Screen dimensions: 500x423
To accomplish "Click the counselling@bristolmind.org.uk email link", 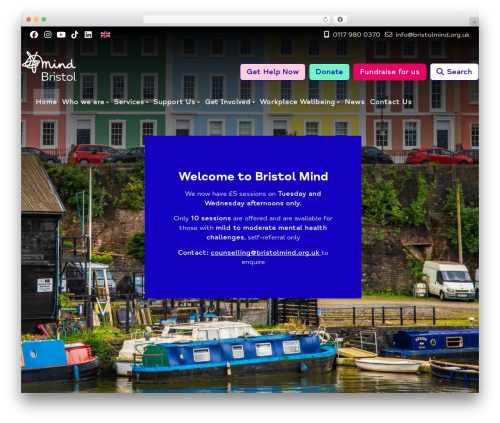I will 265,253.
